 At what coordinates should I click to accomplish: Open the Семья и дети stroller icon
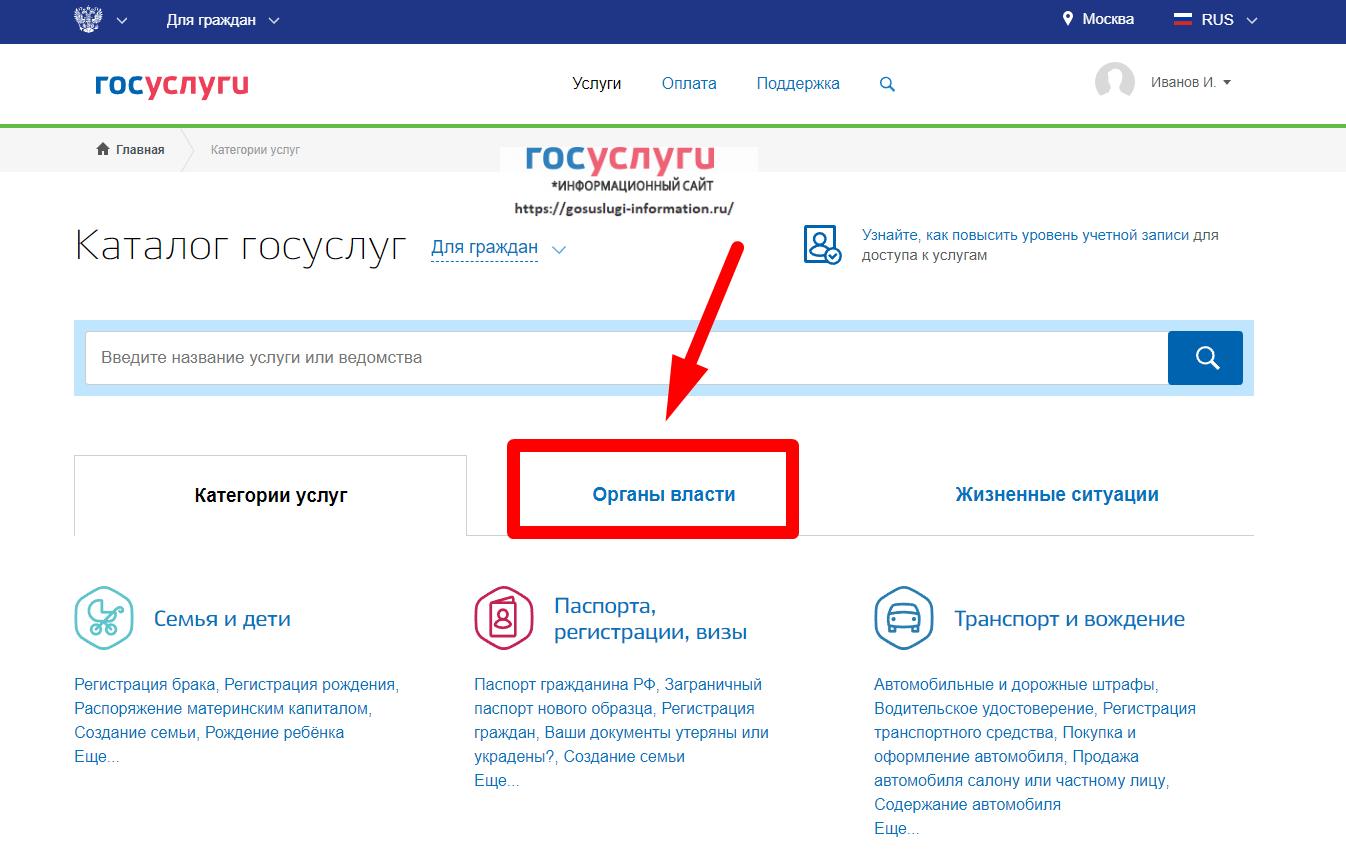point(104,619)
